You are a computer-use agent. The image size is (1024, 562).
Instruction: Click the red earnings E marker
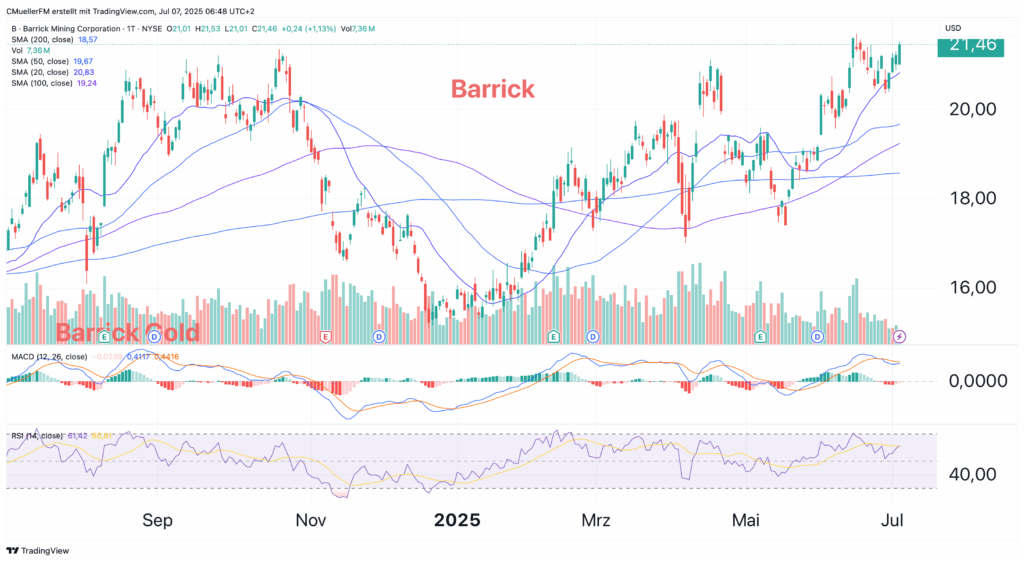click(325, 337)
